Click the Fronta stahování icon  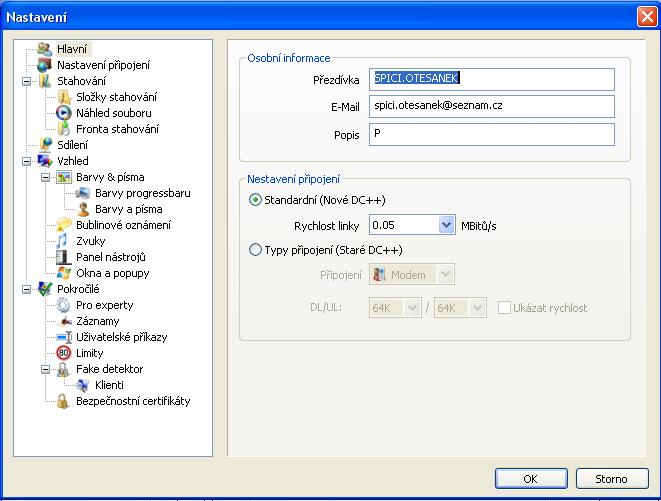(64, 129)
